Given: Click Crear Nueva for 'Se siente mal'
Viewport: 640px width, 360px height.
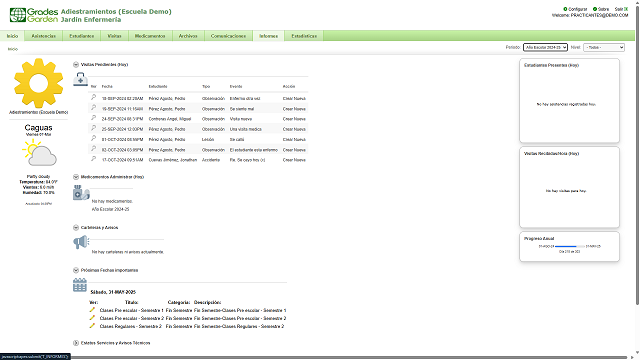Looking at the screenshot, I should point(294,109).
